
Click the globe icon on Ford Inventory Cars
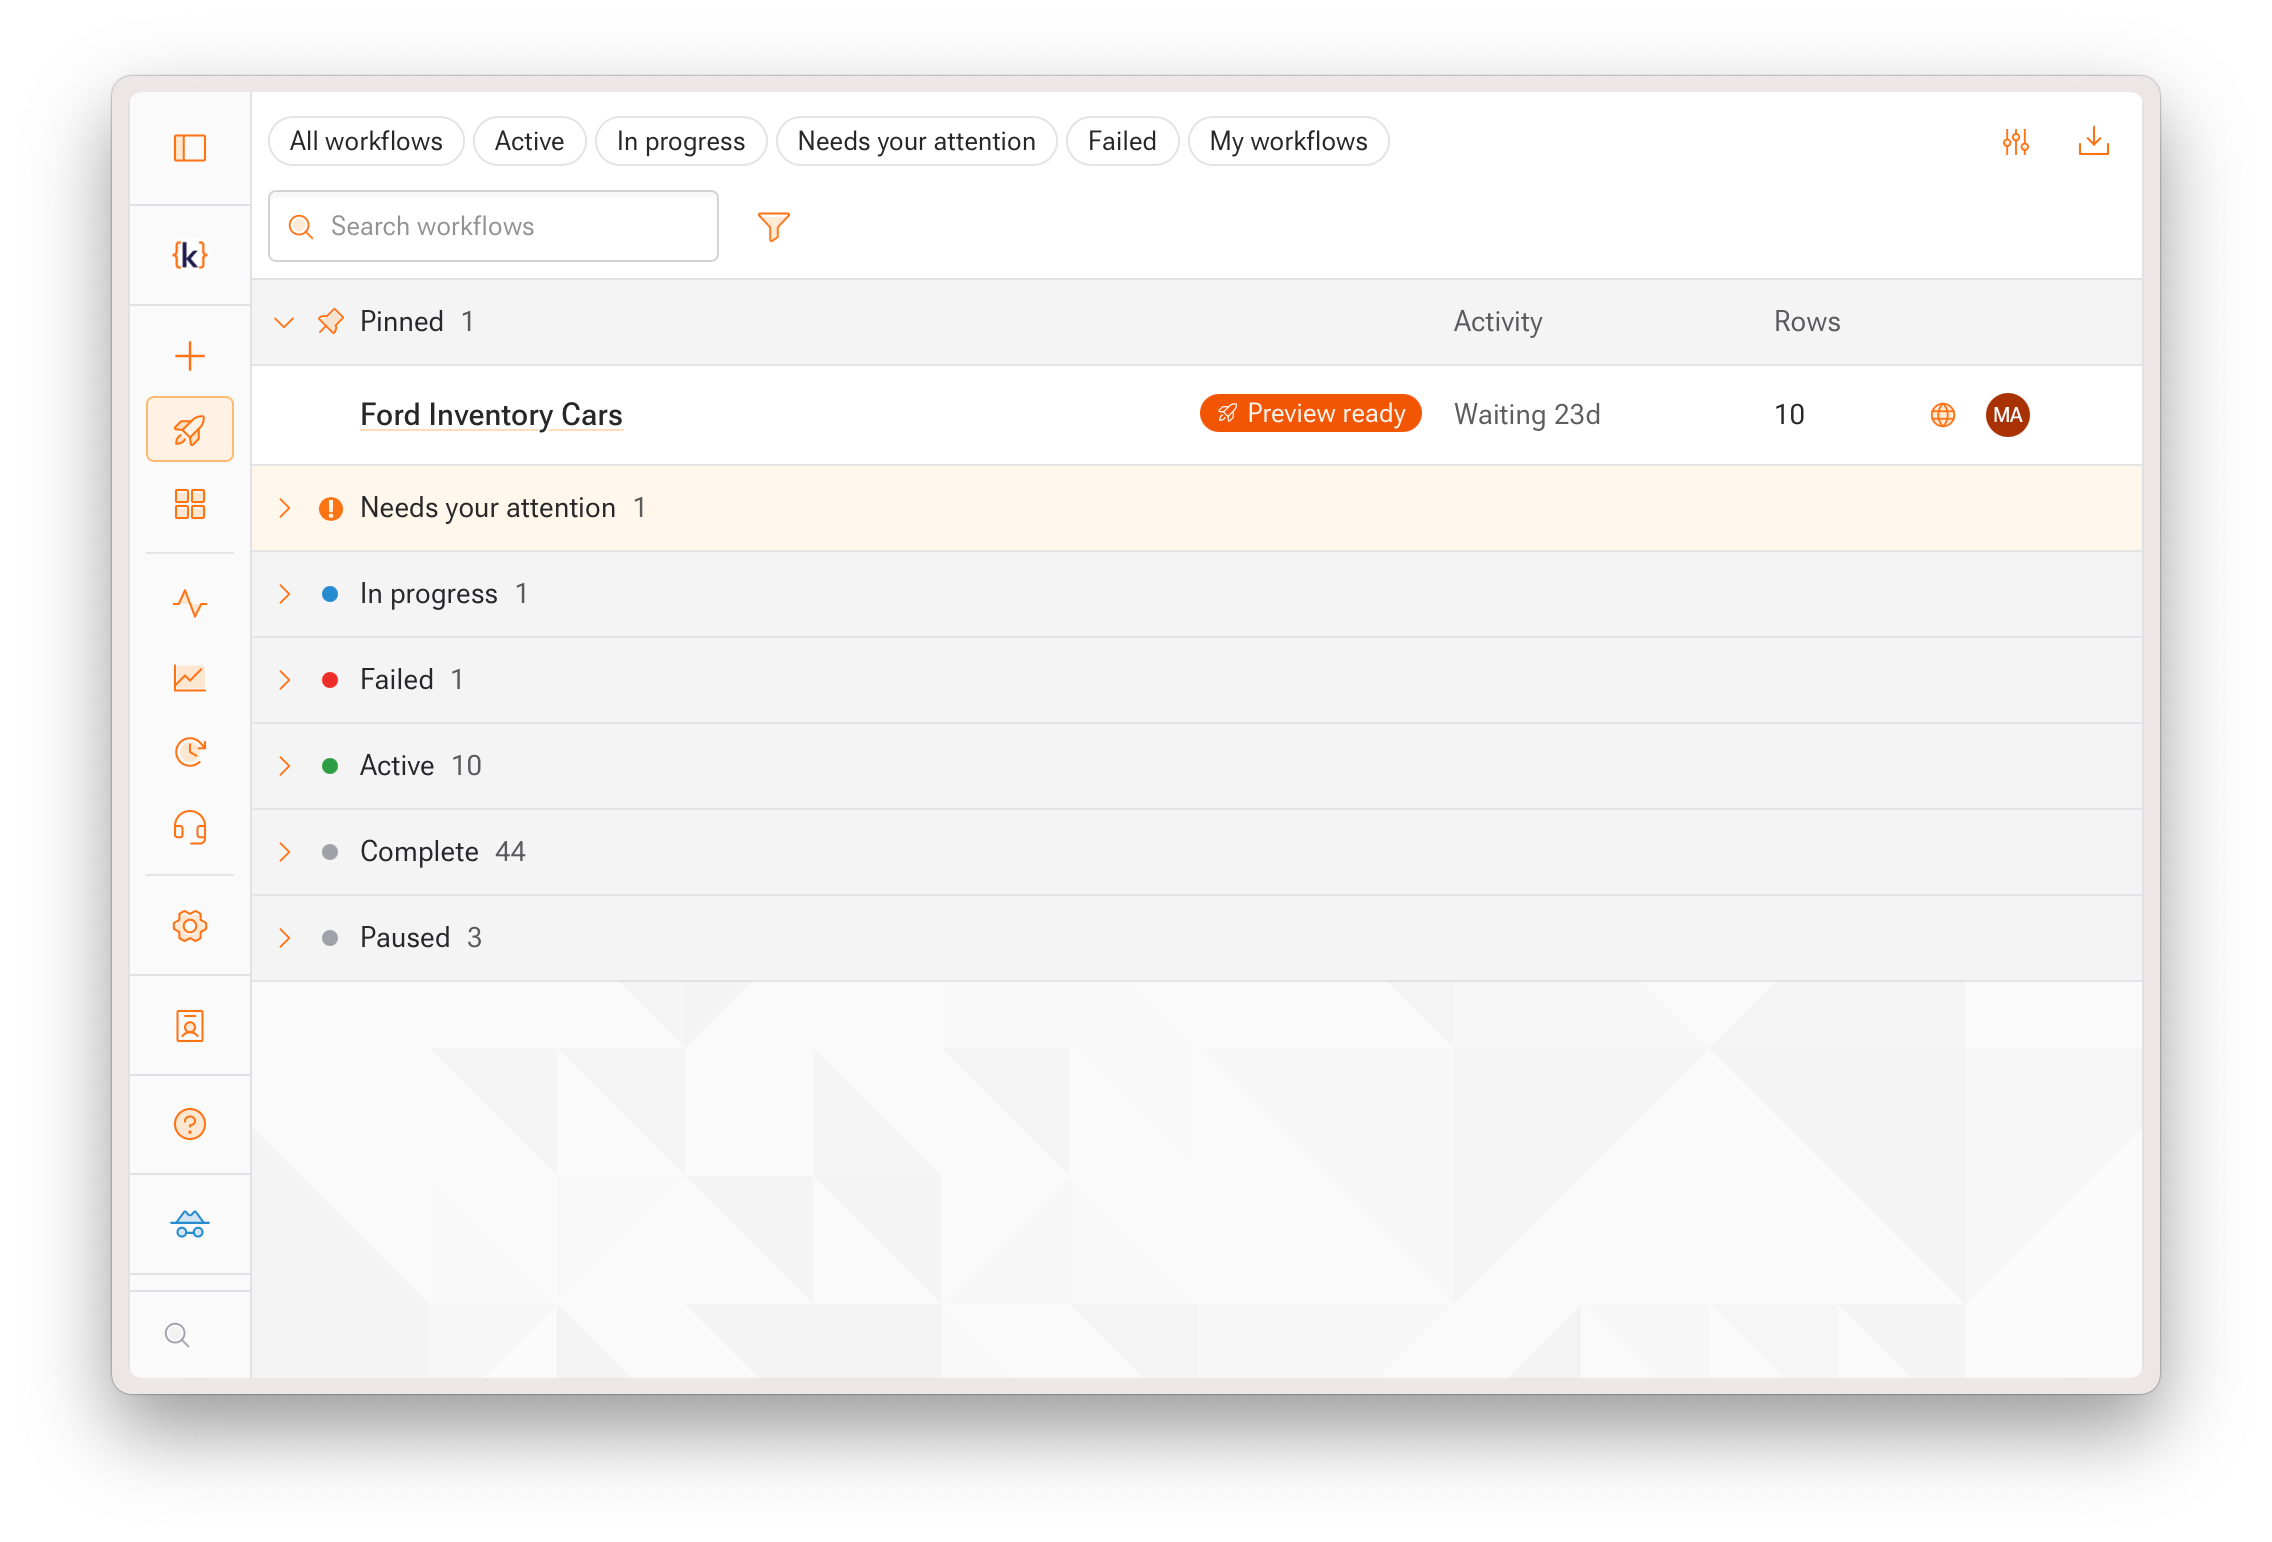coord(1942,415)
